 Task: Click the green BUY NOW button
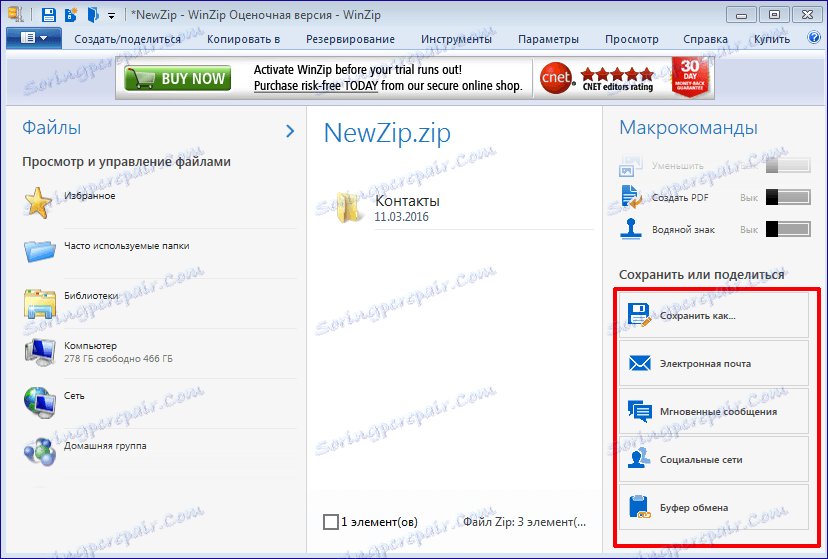178,79
